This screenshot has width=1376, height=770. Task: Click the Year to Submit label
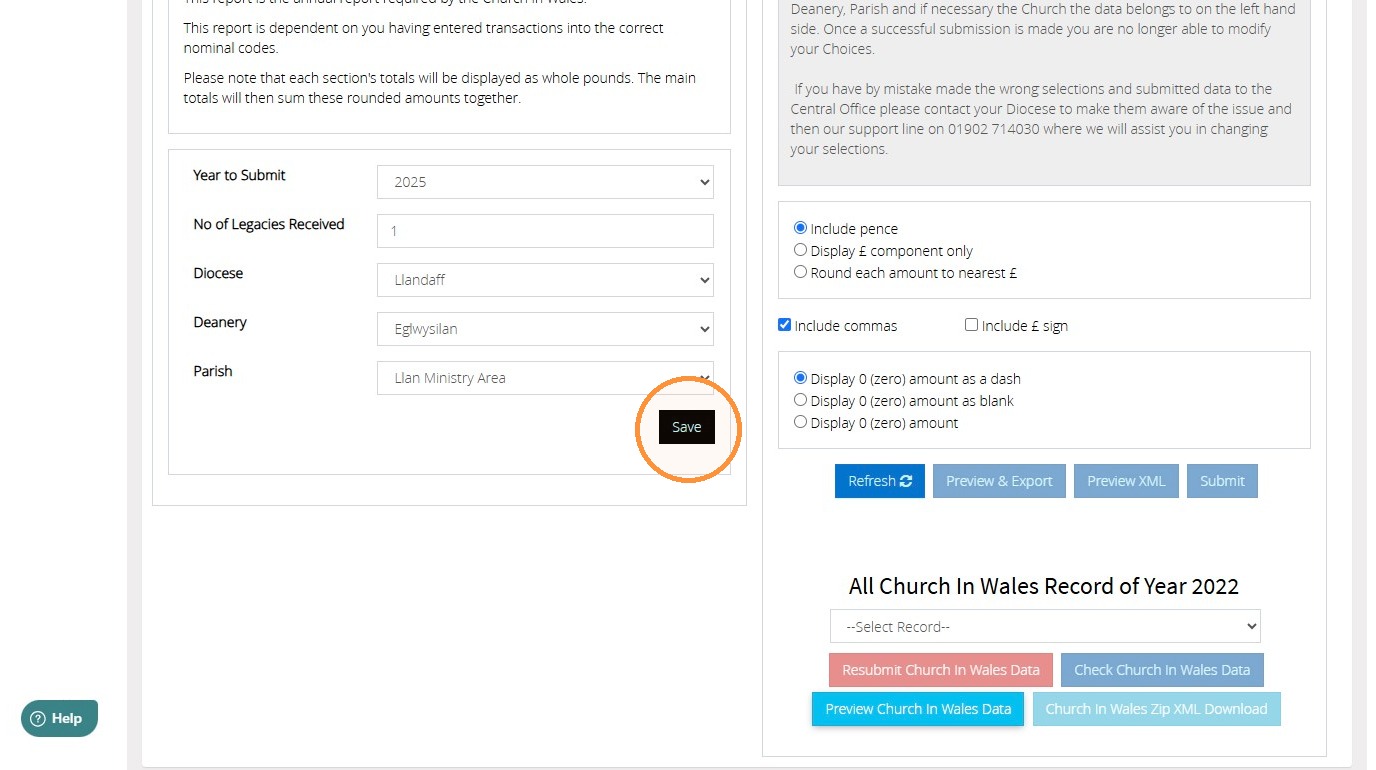(x=239, y=175)
